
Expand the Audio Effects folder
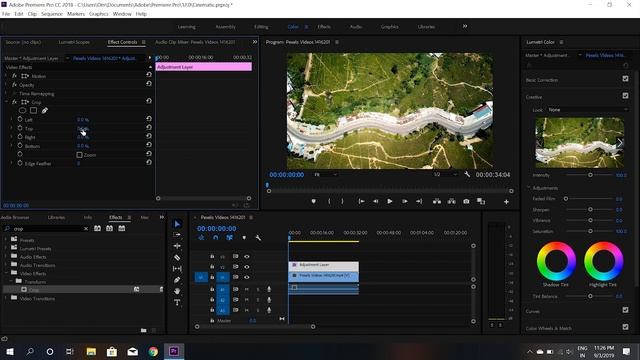click(x=6, y=257)
